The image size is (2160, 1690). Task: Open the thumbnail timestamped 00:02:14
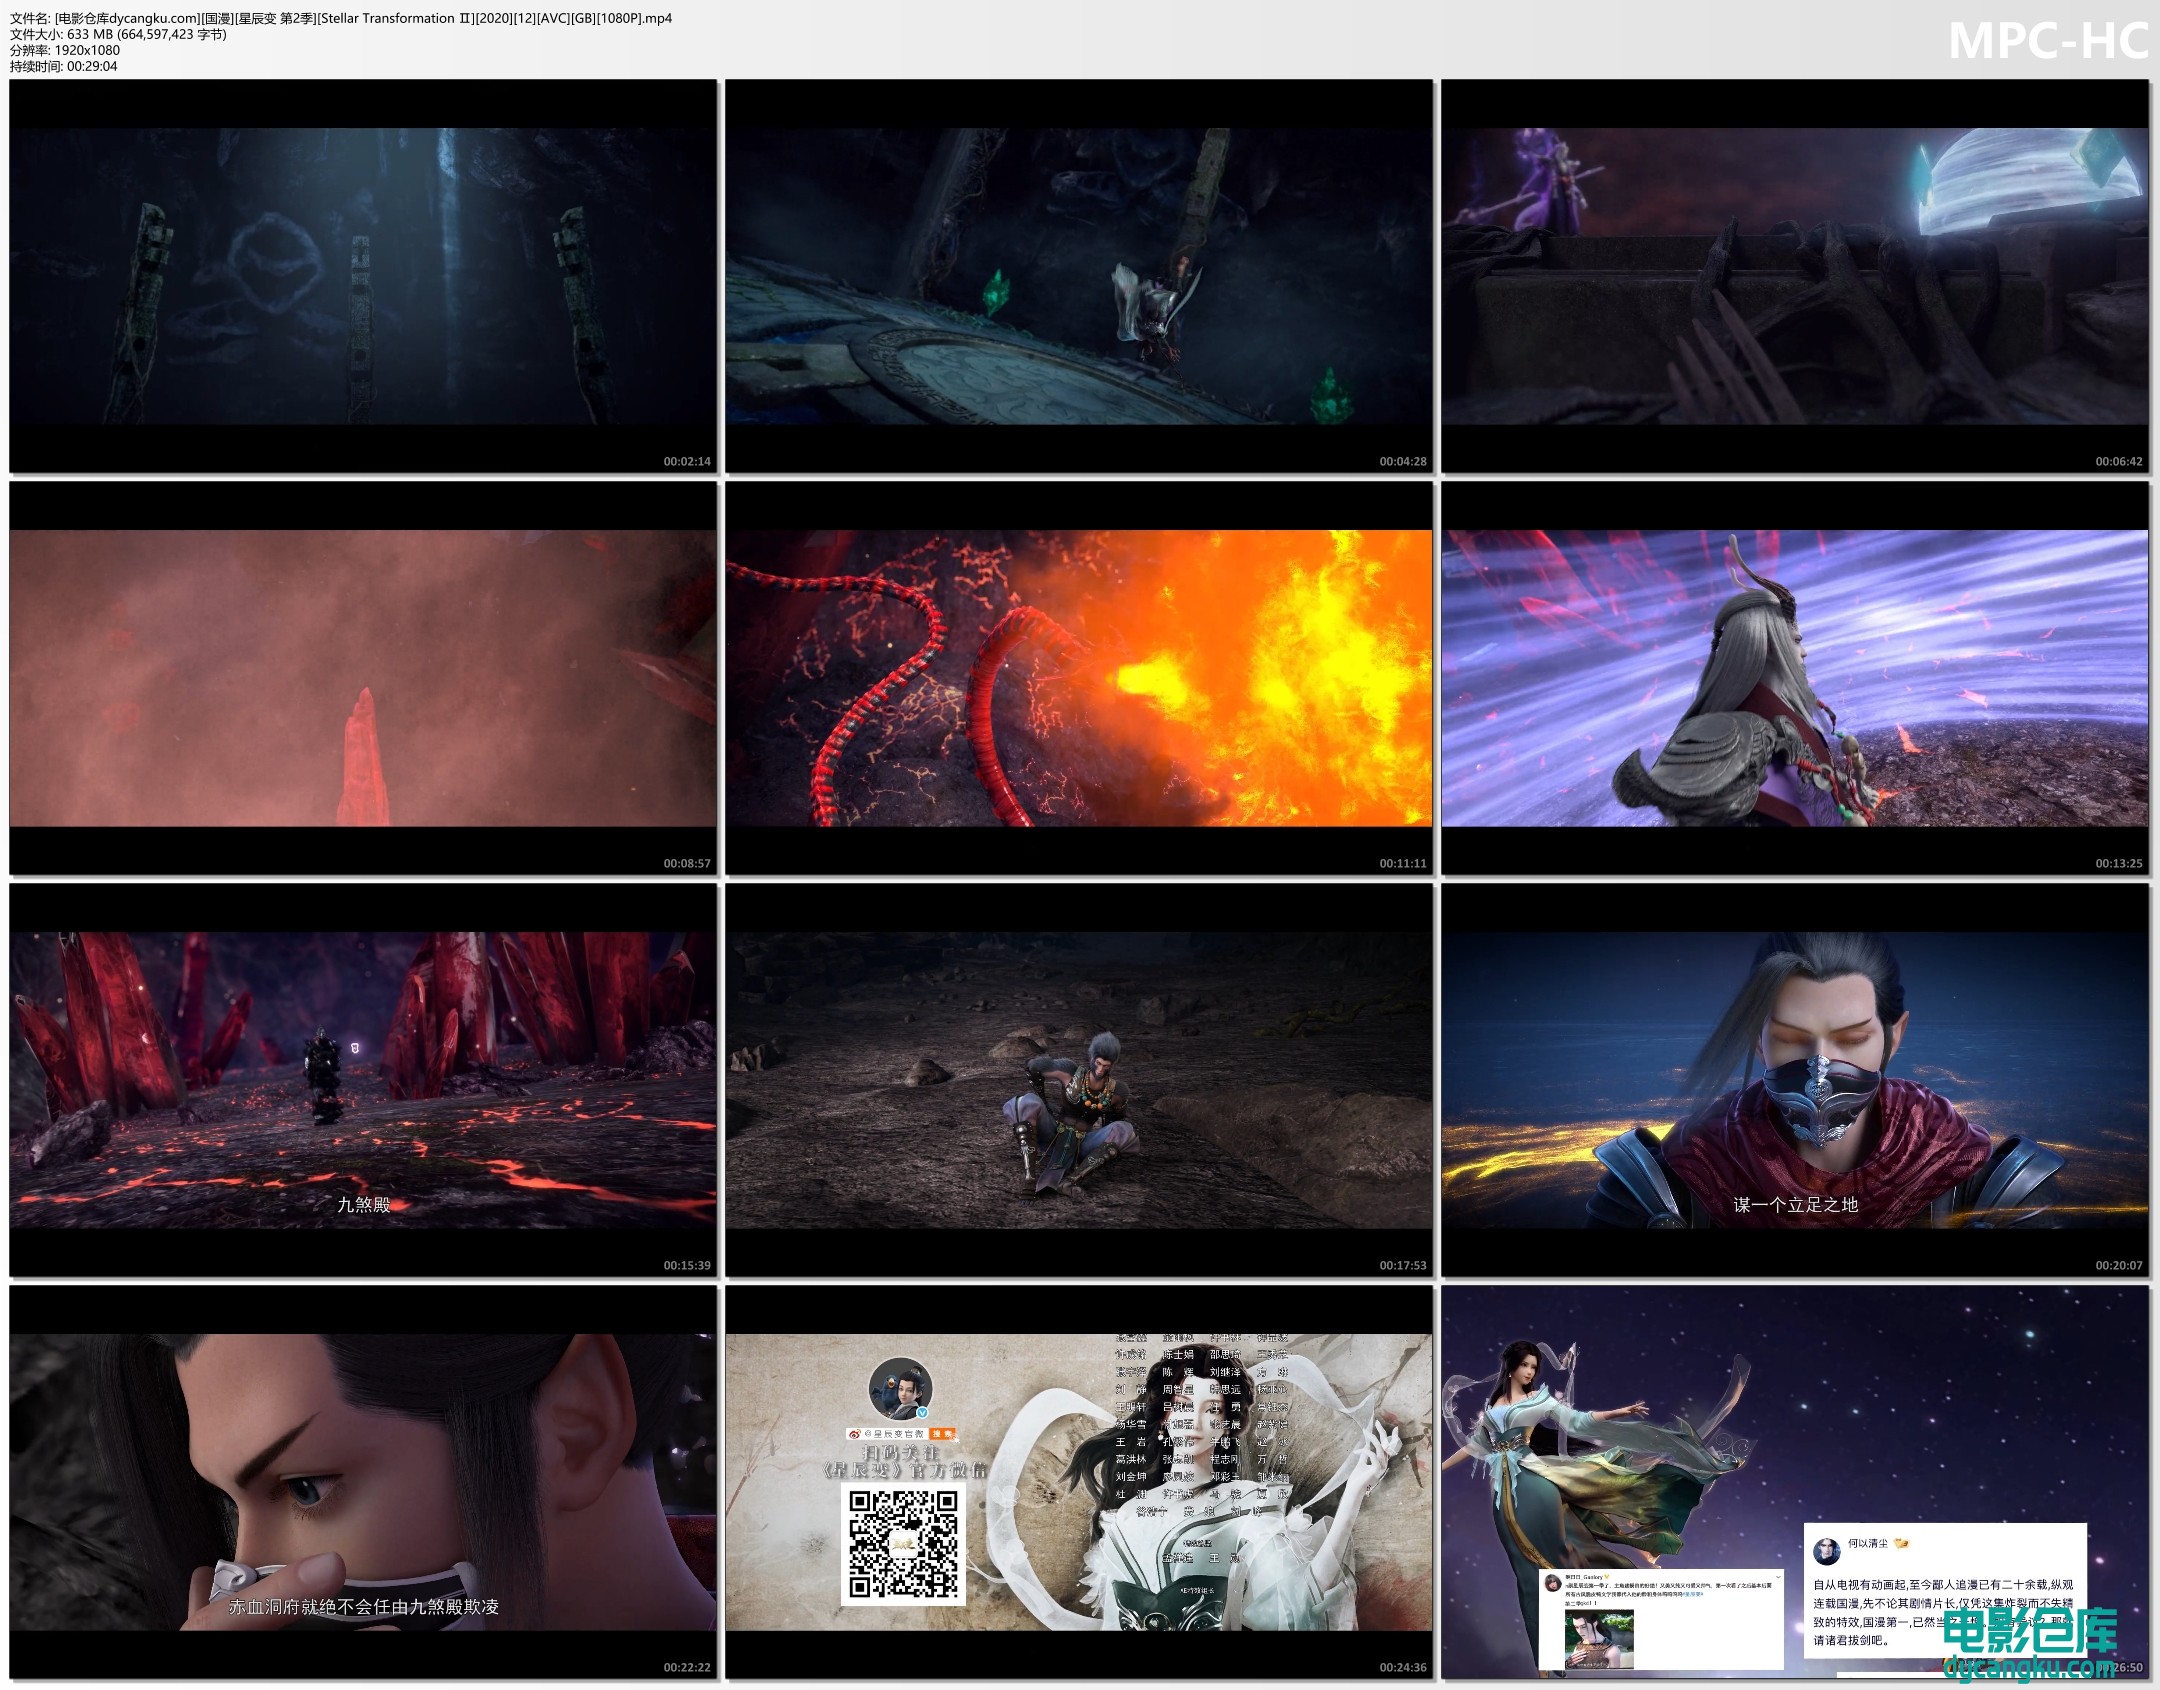click(363, 276)
